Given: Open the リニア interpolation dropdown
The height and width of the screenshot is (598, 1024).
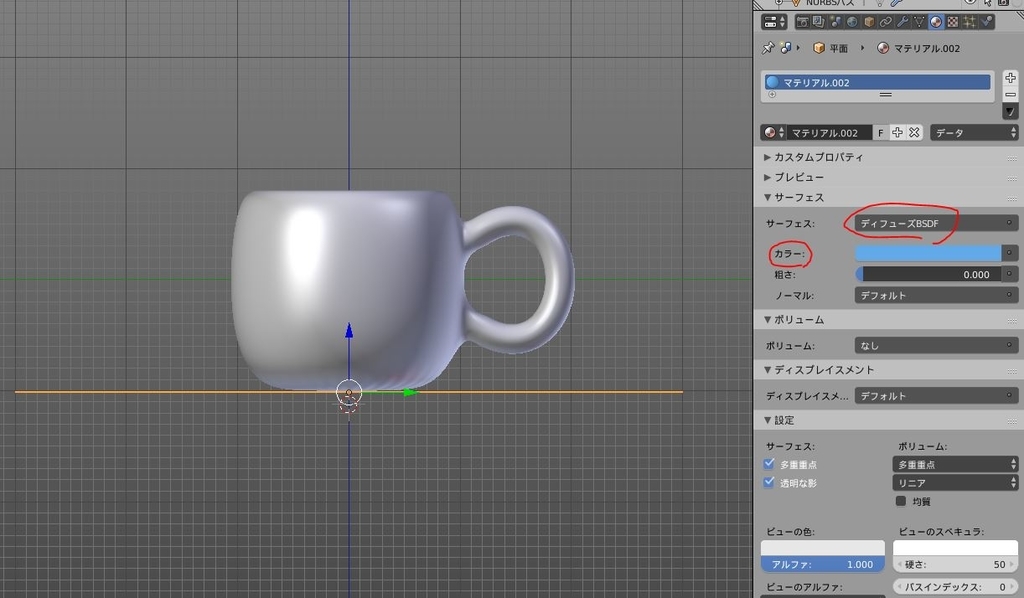Looking at the screenshot, I should (955, 482).
